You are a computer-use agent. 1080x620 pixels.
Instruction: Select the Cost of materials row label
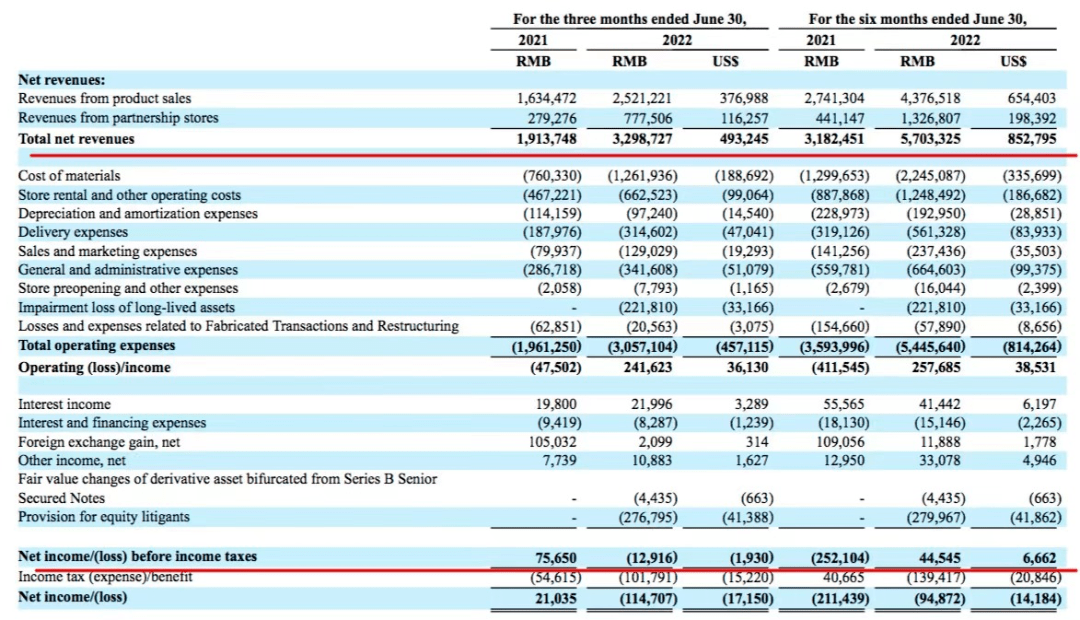(69, 176)
